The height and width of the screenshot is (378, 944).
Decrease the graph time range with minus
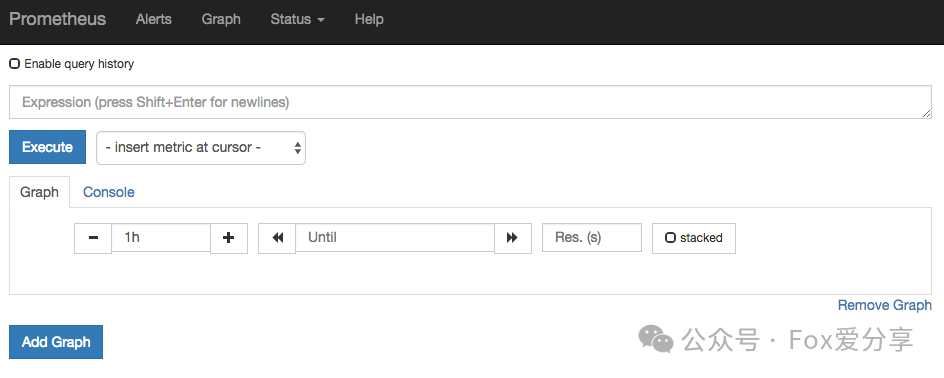click(x=93, y=238)
